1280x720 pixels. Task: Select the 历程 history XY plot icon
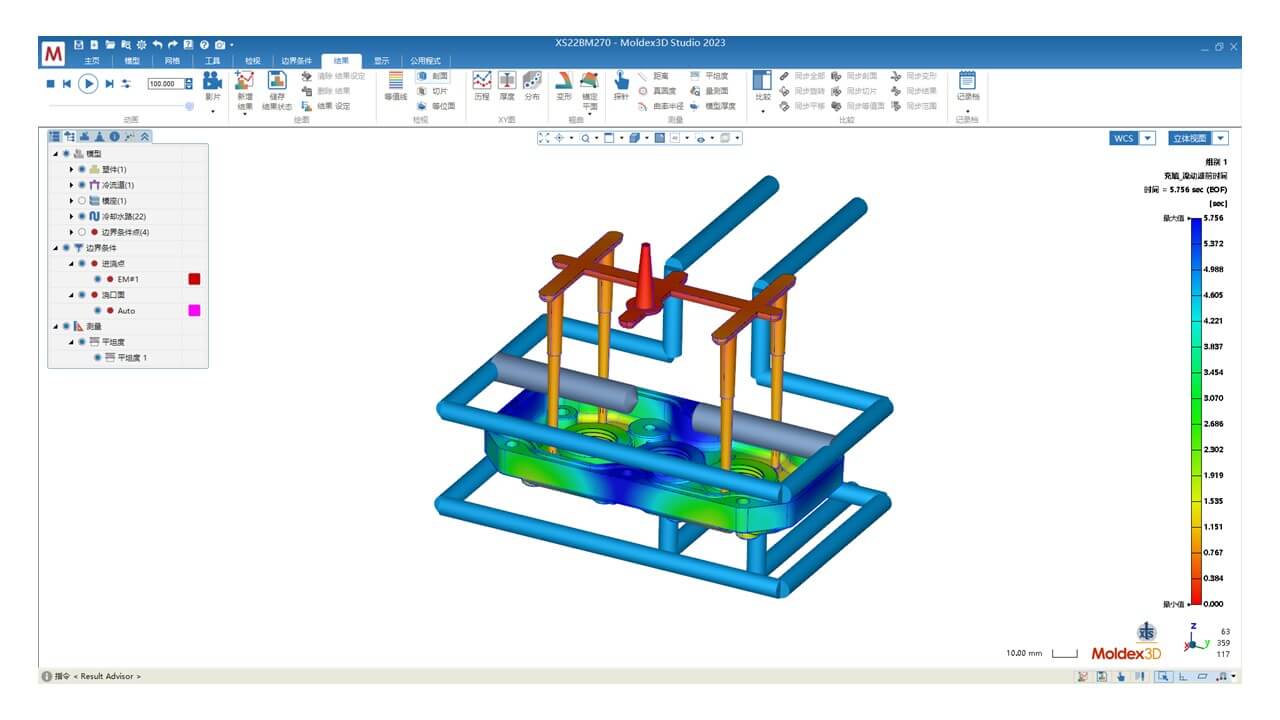tap(482, 84)
